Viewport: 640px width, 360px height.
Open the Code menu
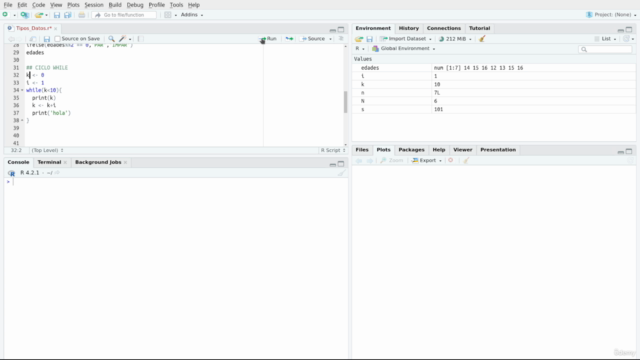pyautogui.click(x=38, y=5)
